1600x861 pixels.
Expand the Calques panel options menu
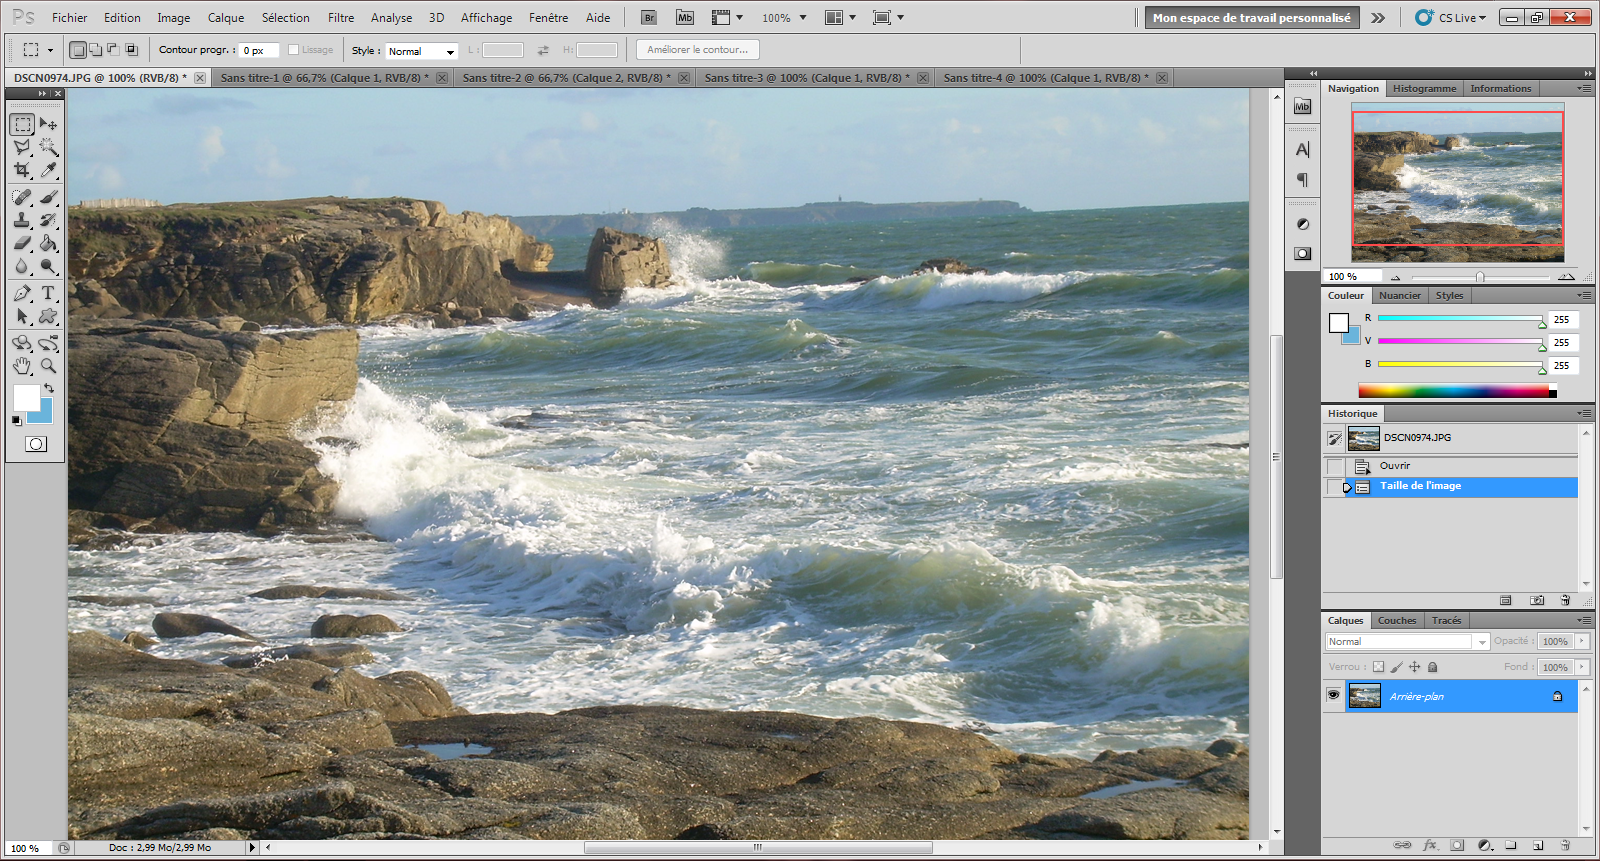click(x=1584, y=621)
